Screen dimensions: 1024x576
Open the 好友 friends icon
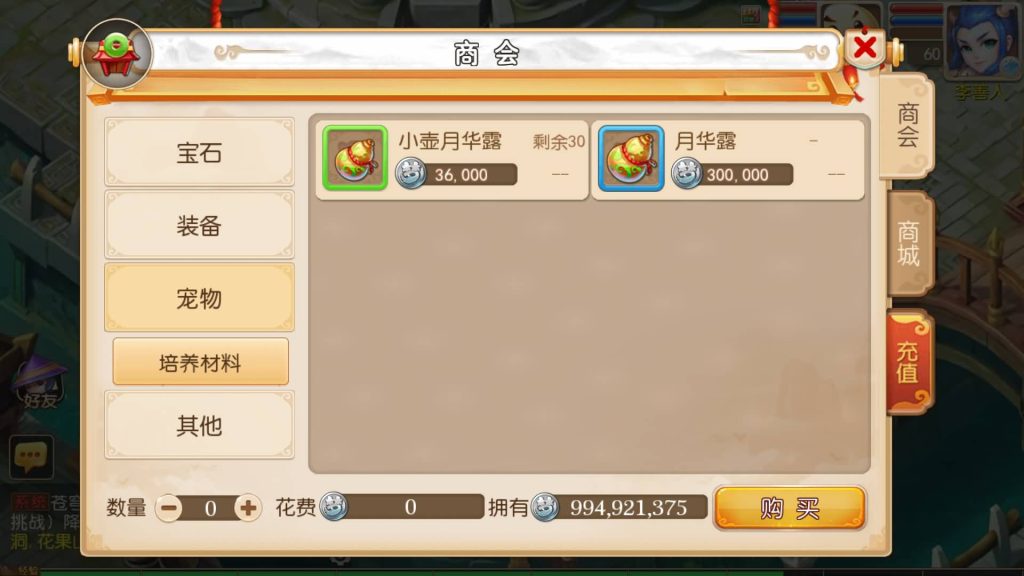(39, 383)
